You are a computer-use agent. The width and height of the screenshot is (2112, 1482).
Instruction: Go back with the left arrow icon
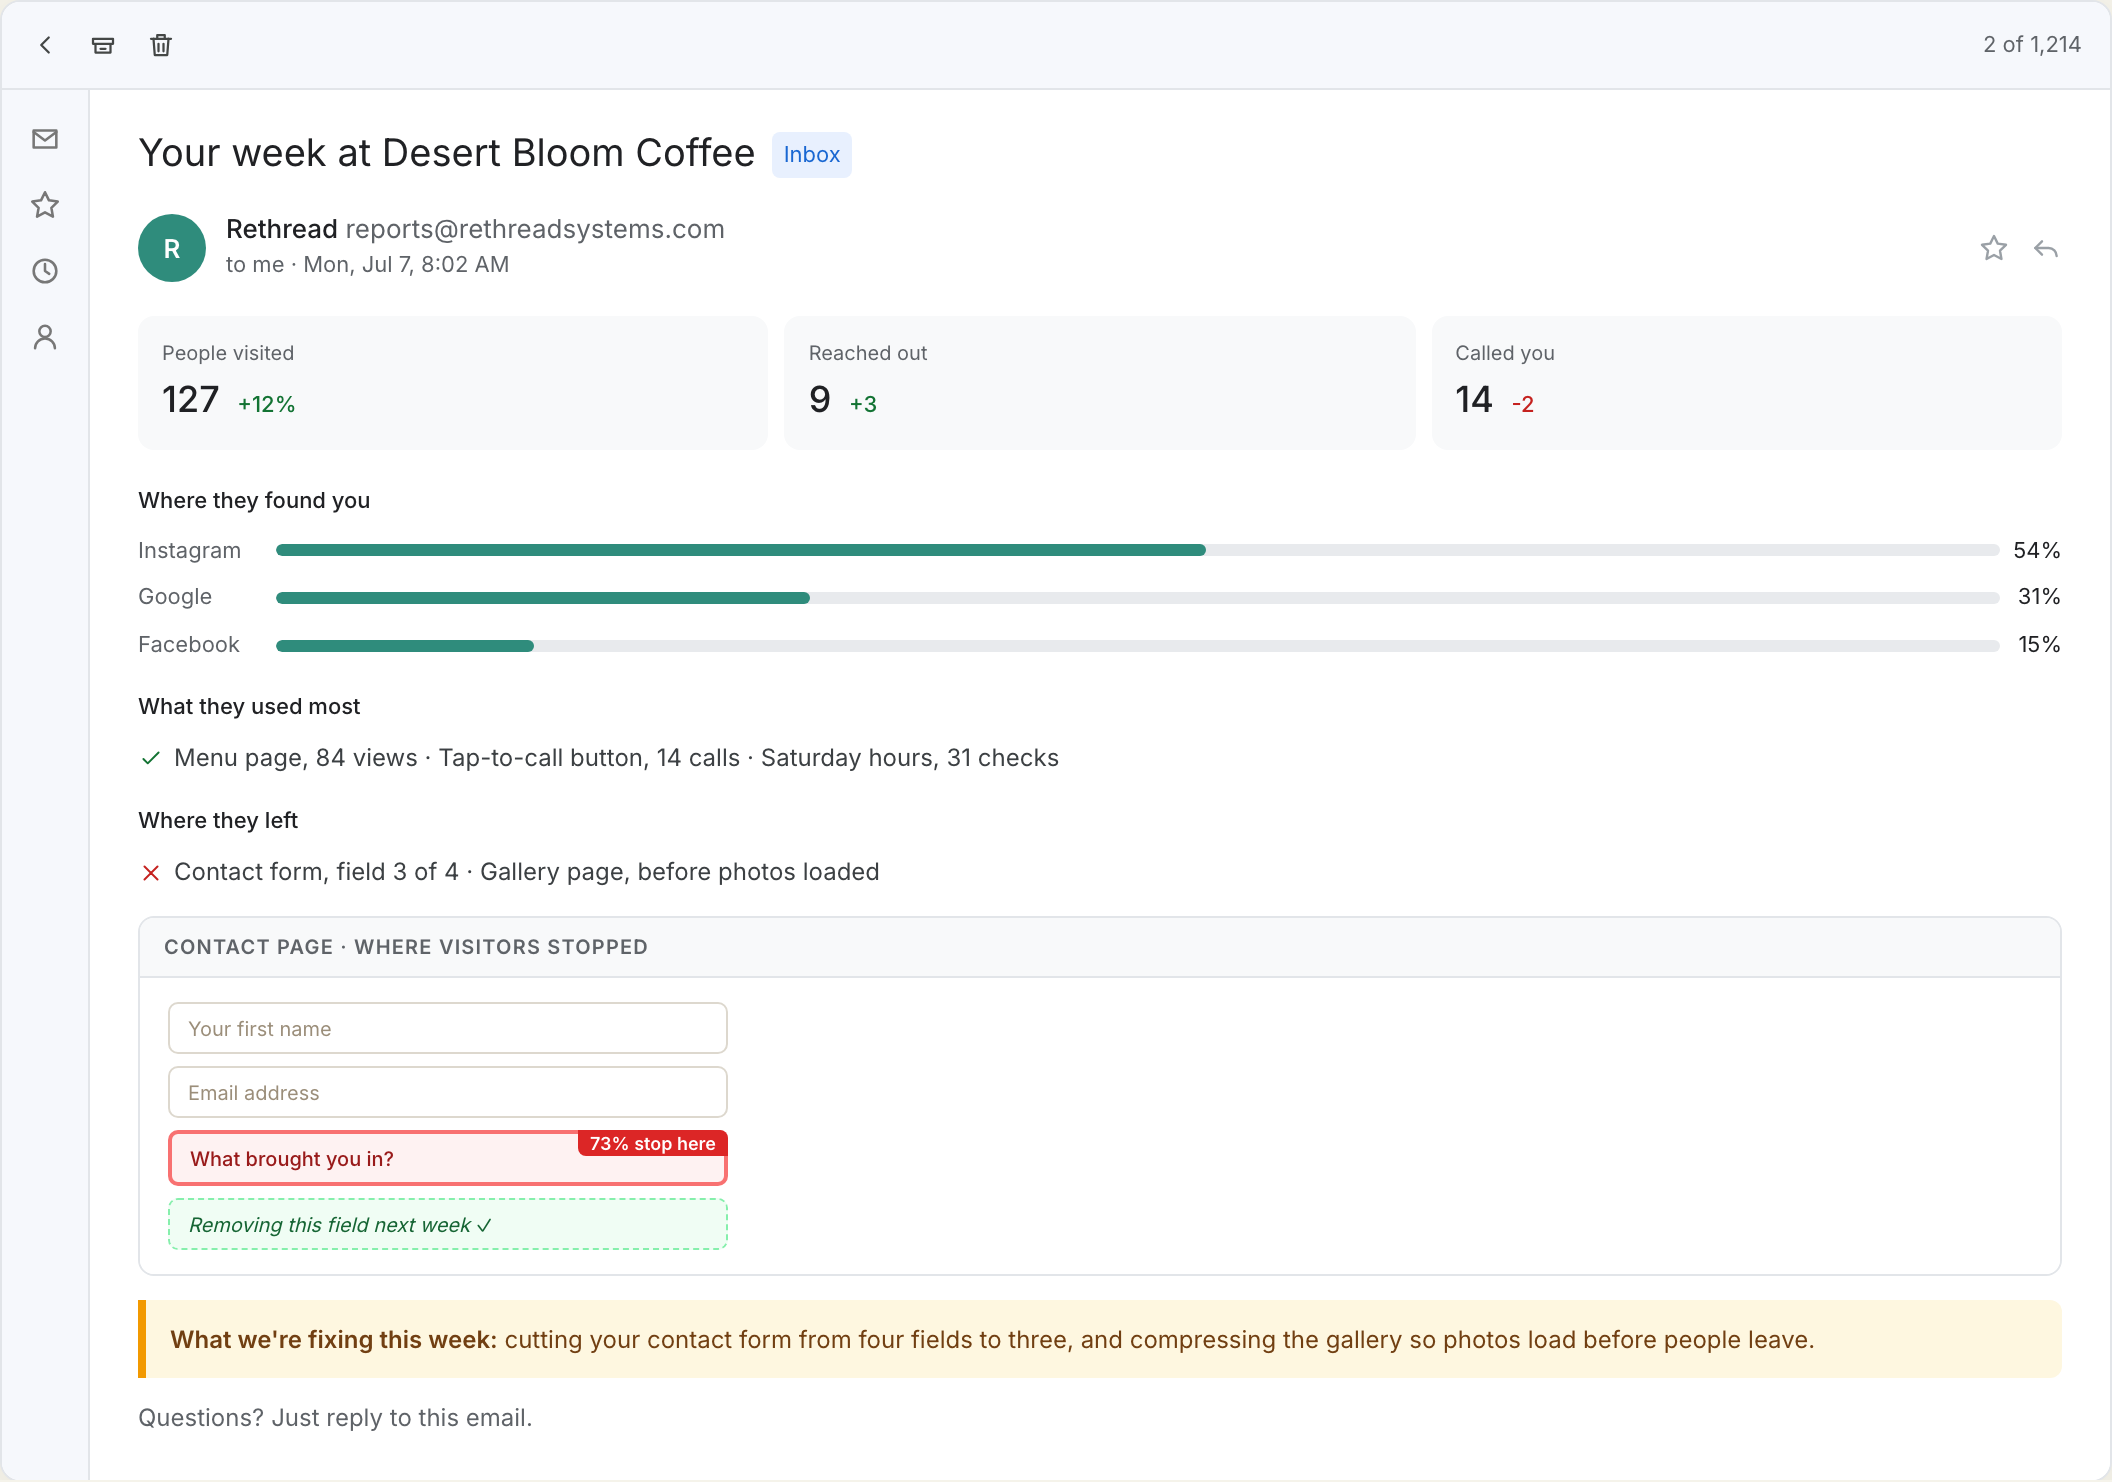coord(45,45)
